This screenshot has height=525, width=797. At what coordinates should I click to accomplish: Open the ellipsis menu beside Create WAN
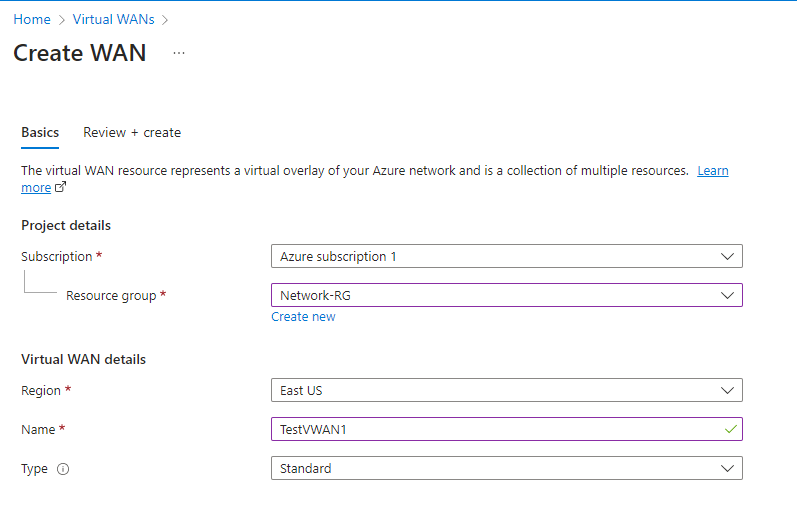pos(179,53)
